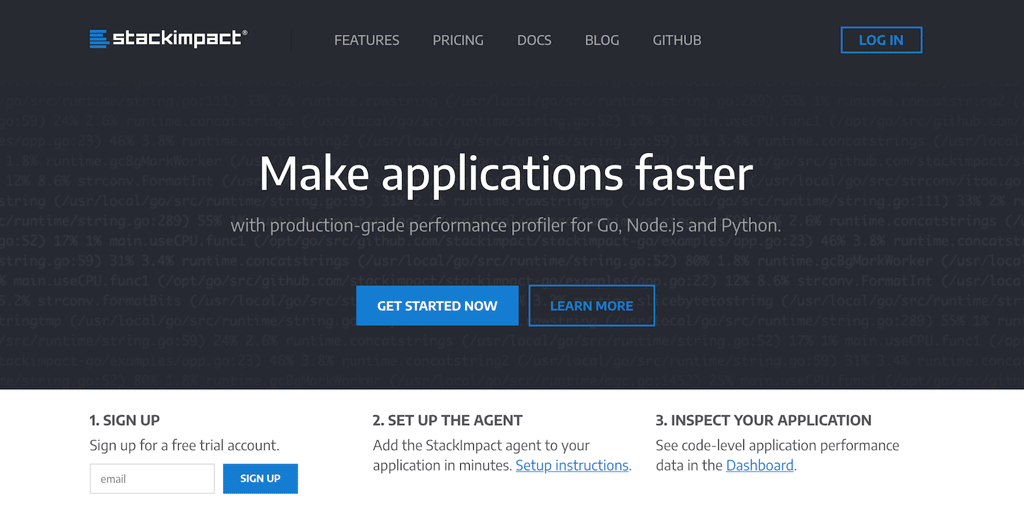The height and width of the screenshot is (512, 1024).
Task: Click the stackimpact wordmark text
Action: pyautogui.click(x=178, y=39)
